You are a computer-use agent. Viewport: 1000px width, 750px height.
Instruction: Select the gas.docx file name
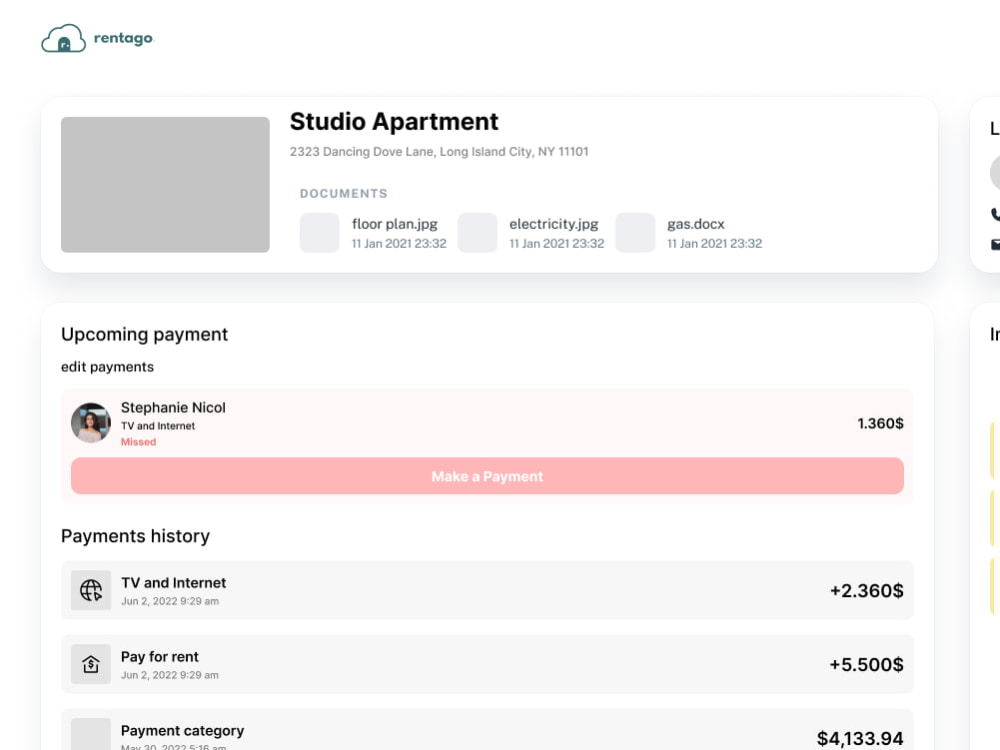[x=696, y=224]
